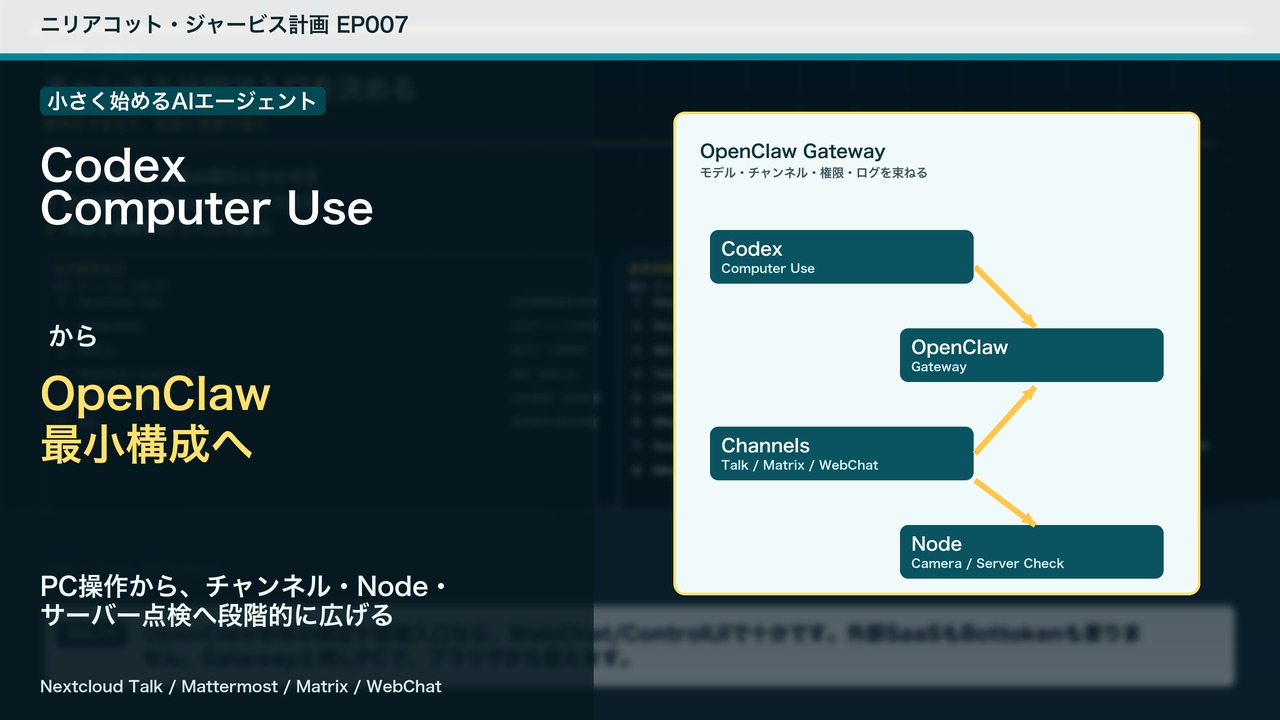Image resolution: width=1280 pixels, height=720 pixels.
Task: Click the Node Camera / Server Check box
Action: pos(1031,552)
